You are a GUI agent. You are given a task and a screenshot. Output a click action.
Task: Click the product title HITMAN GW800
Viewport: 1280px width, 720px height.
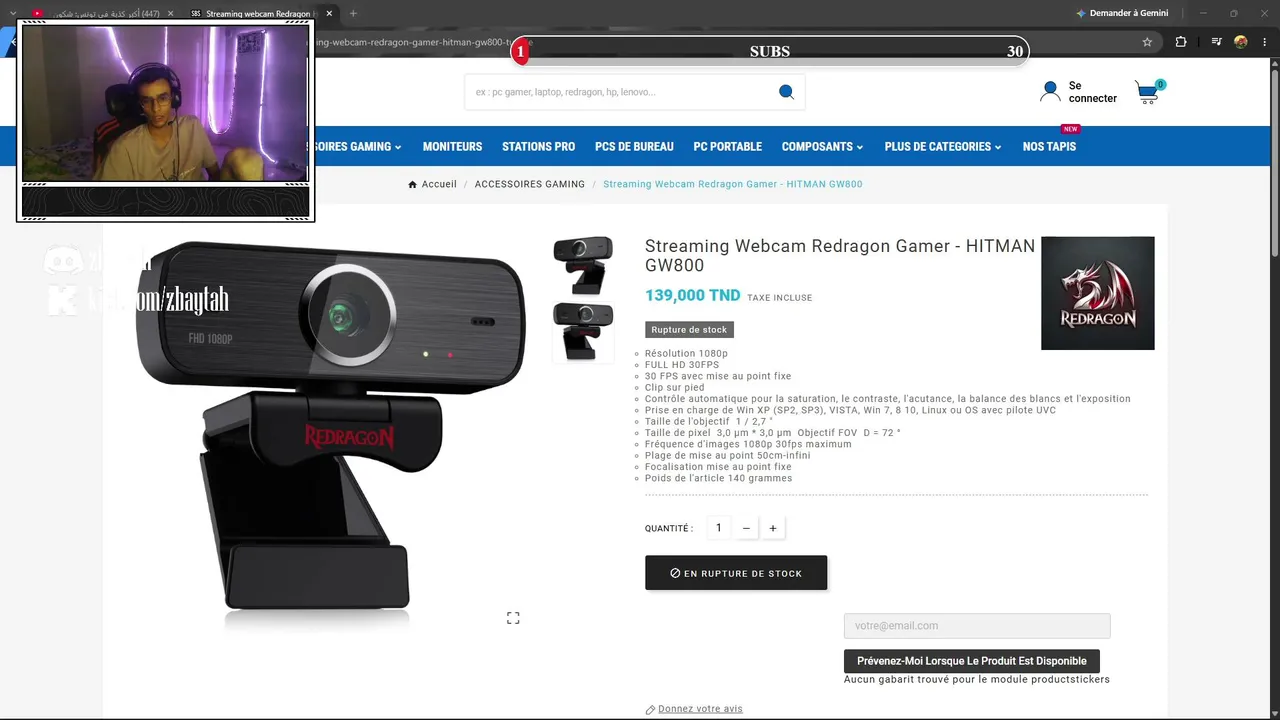coord(840,256)
